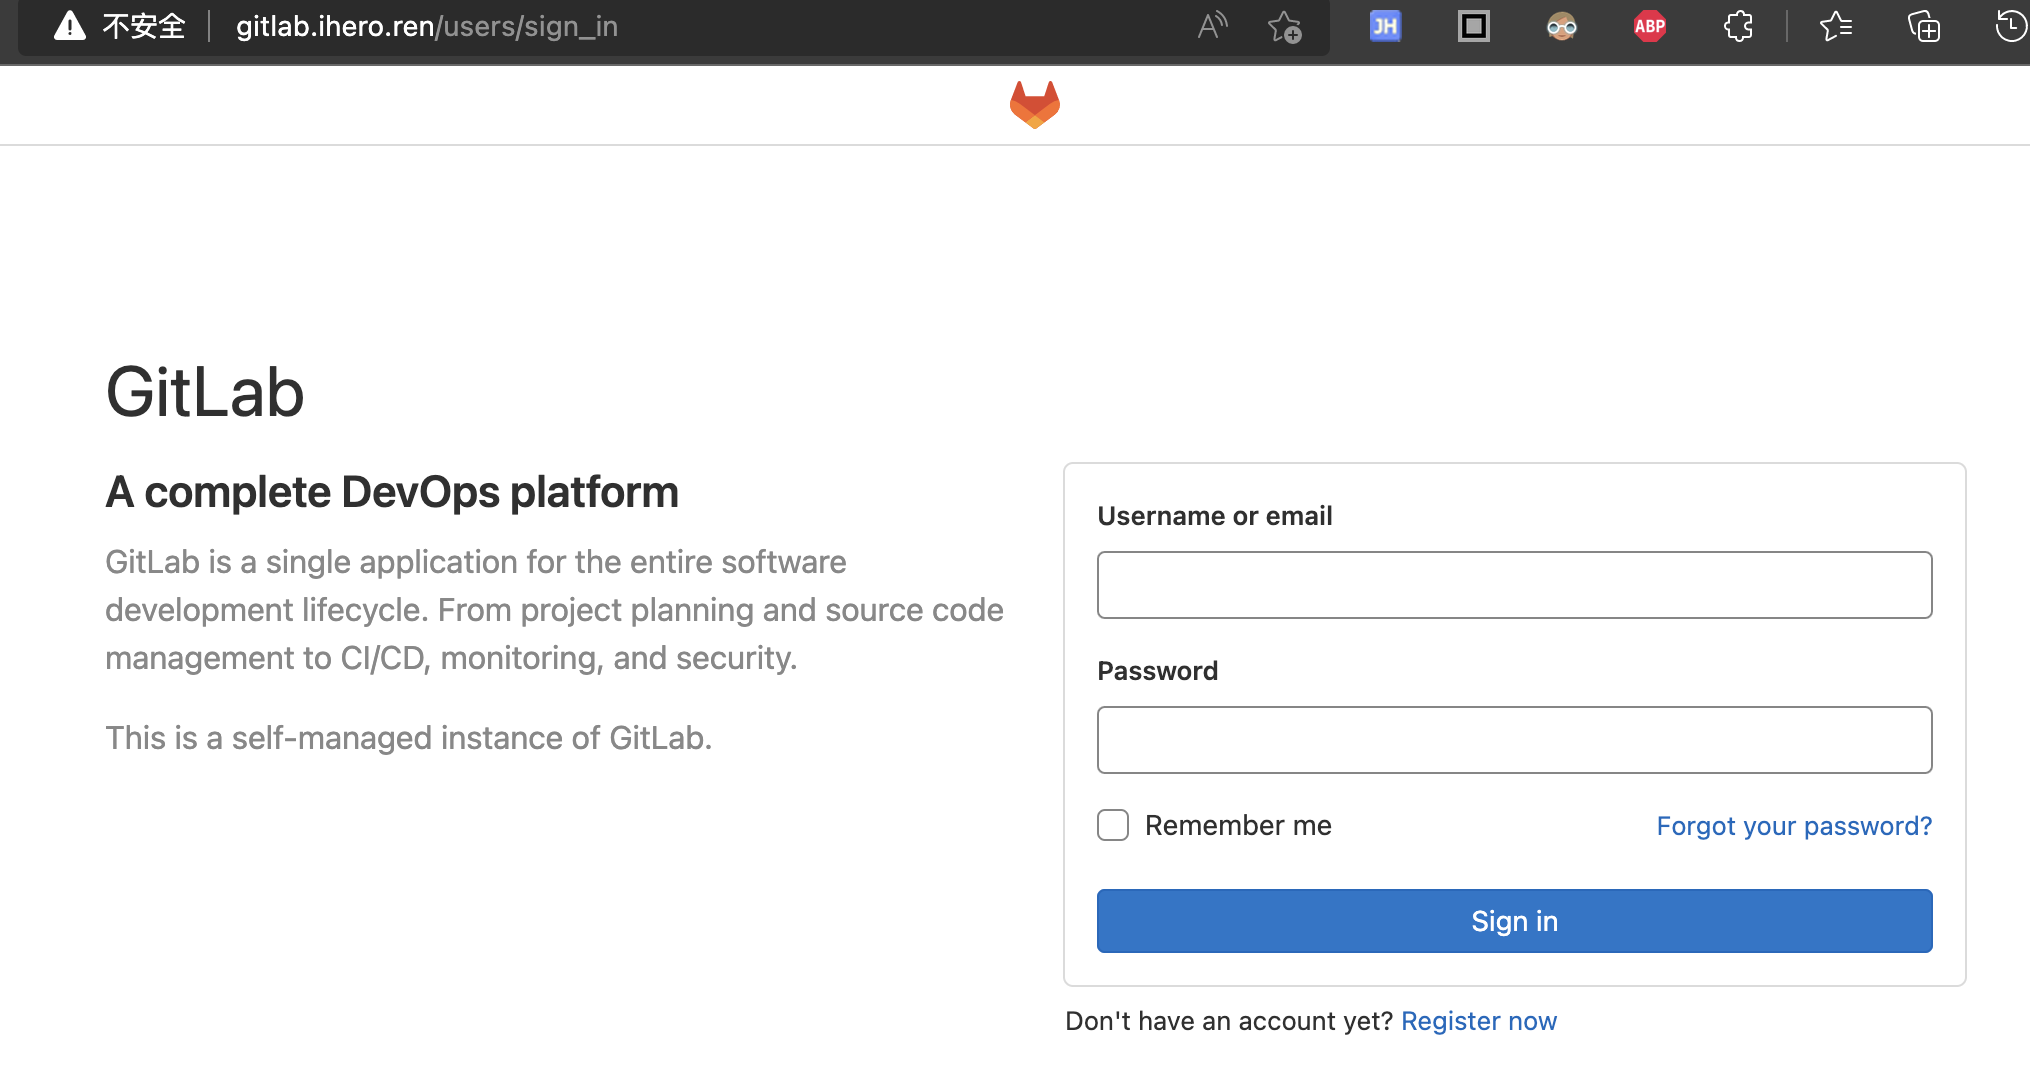Image resolution: width=2030 pixels, height=1074 pixels.
Task: Click the black square extension icon
Action: [x=1473, y=26]
